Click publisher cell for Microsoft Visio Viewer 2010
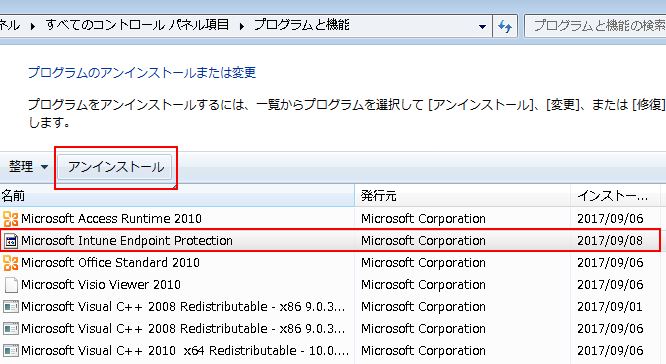 pos(423,285)
